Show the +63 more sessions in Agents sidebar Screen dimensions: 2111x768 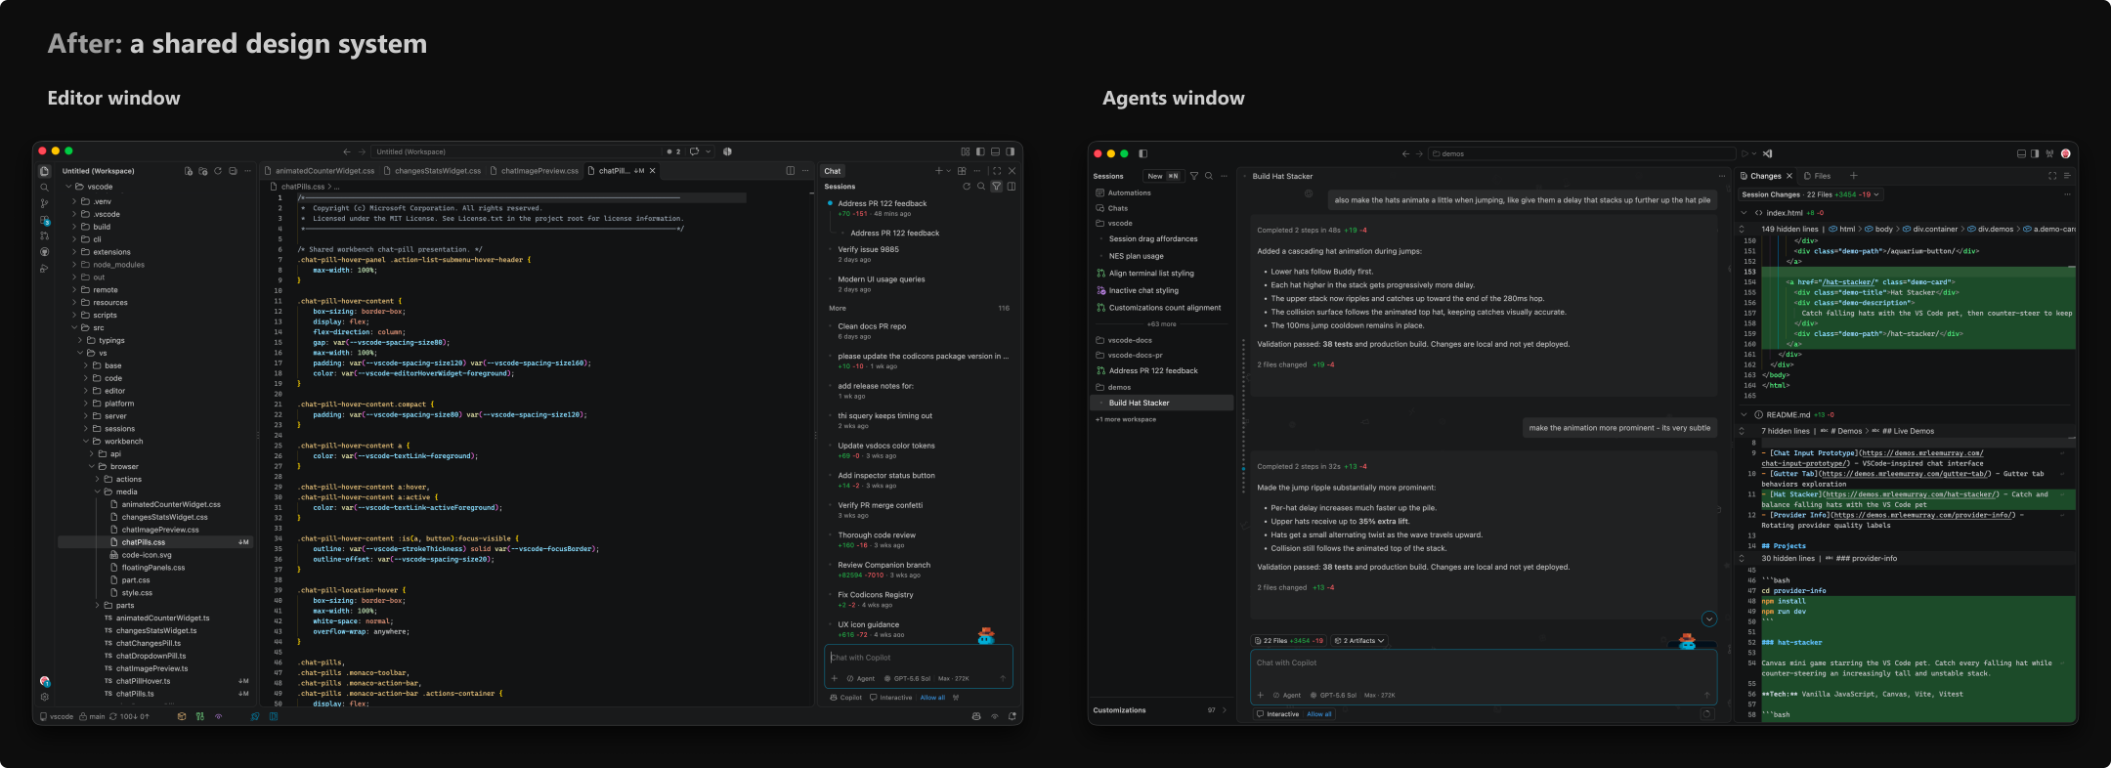[1162, 324]
